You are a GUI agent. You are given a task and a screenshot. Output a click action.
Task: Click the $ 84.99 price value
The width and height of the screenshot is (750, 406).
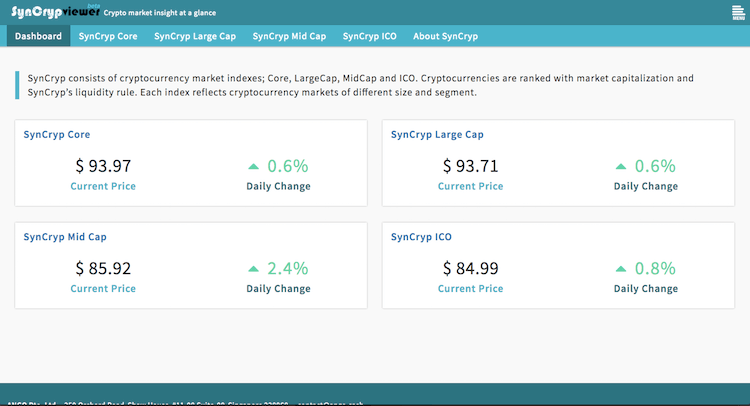(x=471, y=268)
